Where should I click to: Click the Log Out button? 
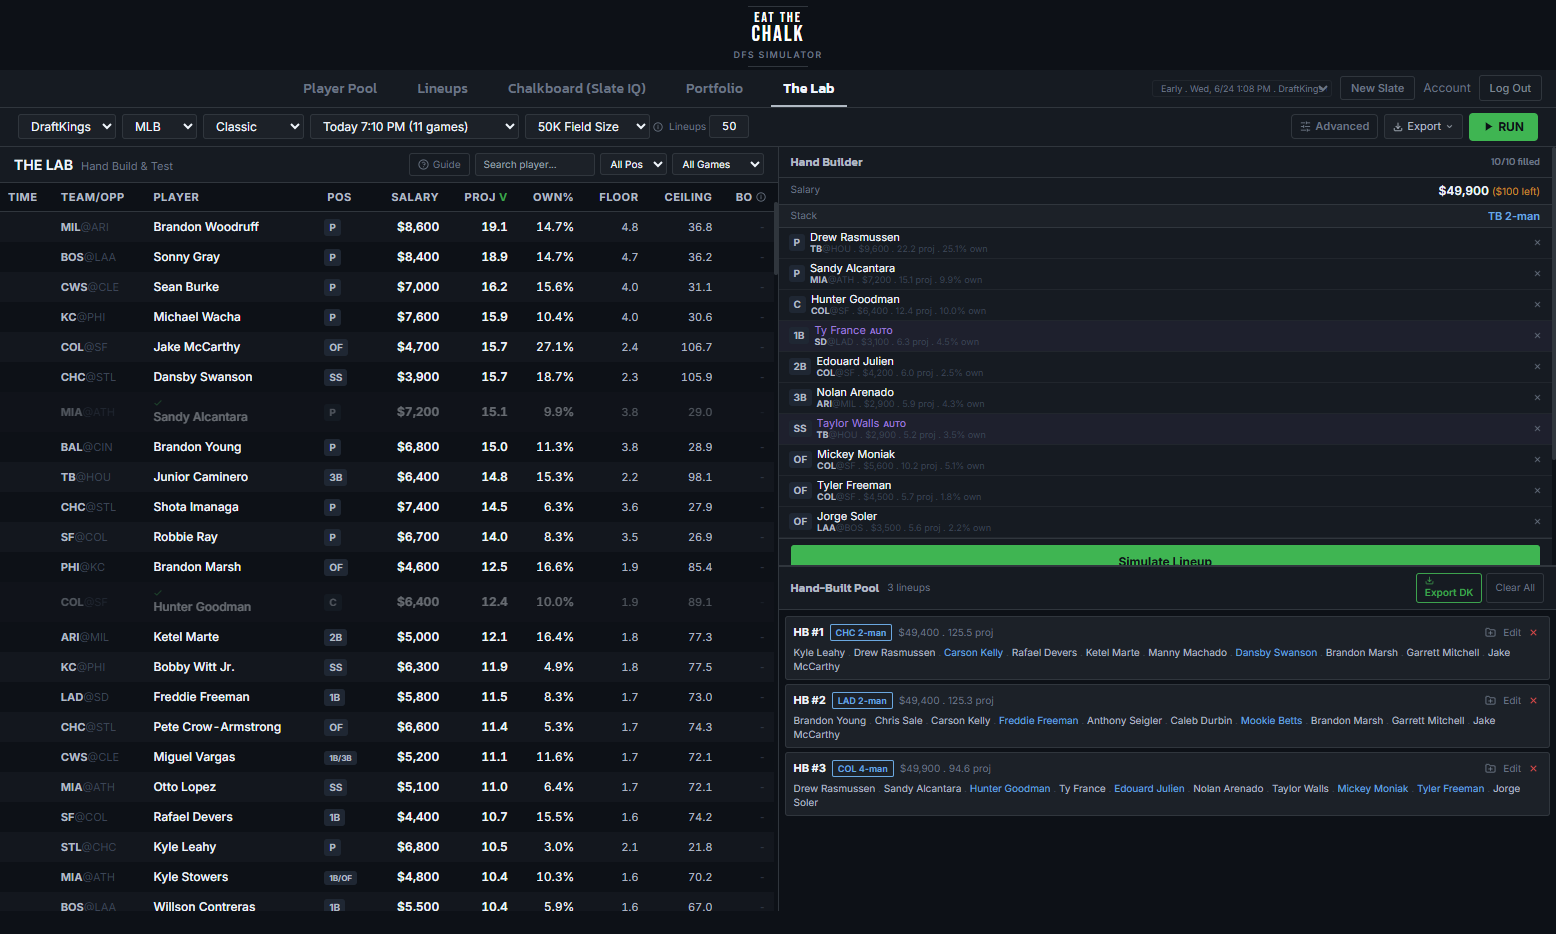1510,88
